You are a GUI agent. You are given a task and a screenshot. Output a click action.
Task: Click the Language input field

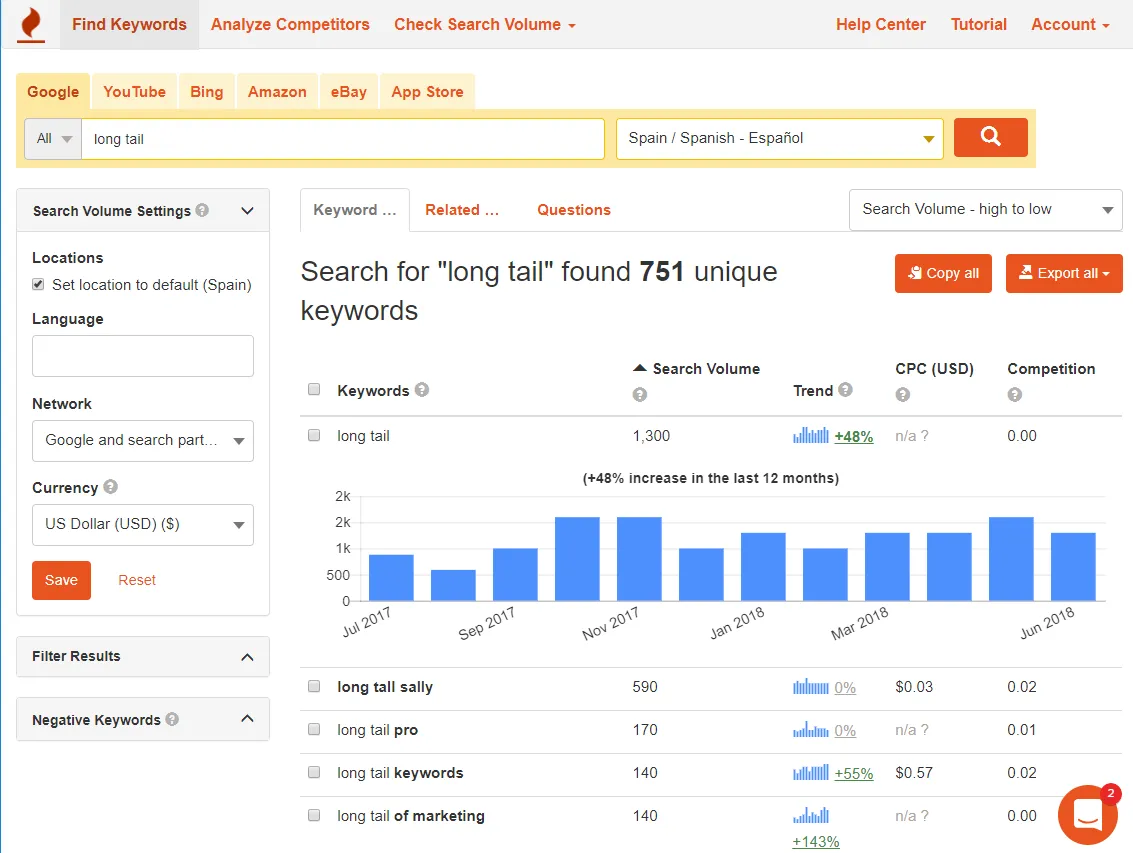pos(143,356)
